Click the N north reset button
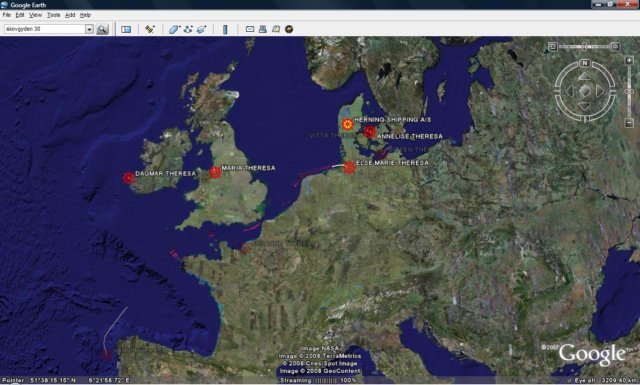Screen dimensions: 640x385 pos(585,63)
